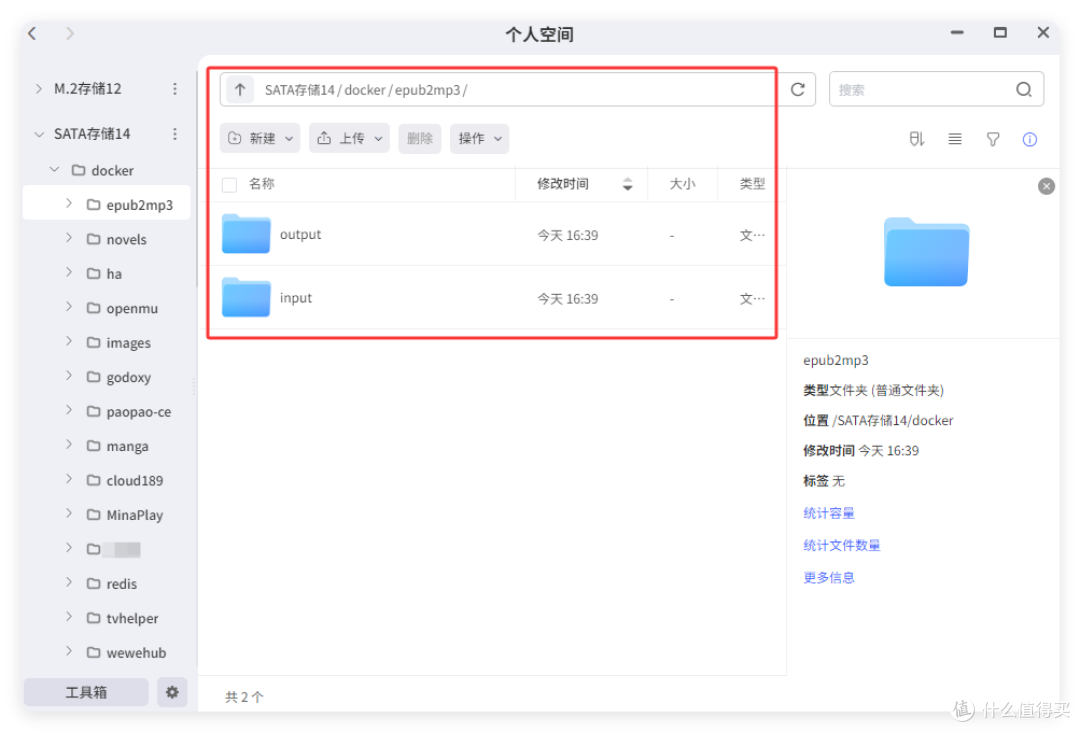Expand the images folder node
Image resolution: width=1080 pixels, height=732 pixels.
click(x=69, y=342)
